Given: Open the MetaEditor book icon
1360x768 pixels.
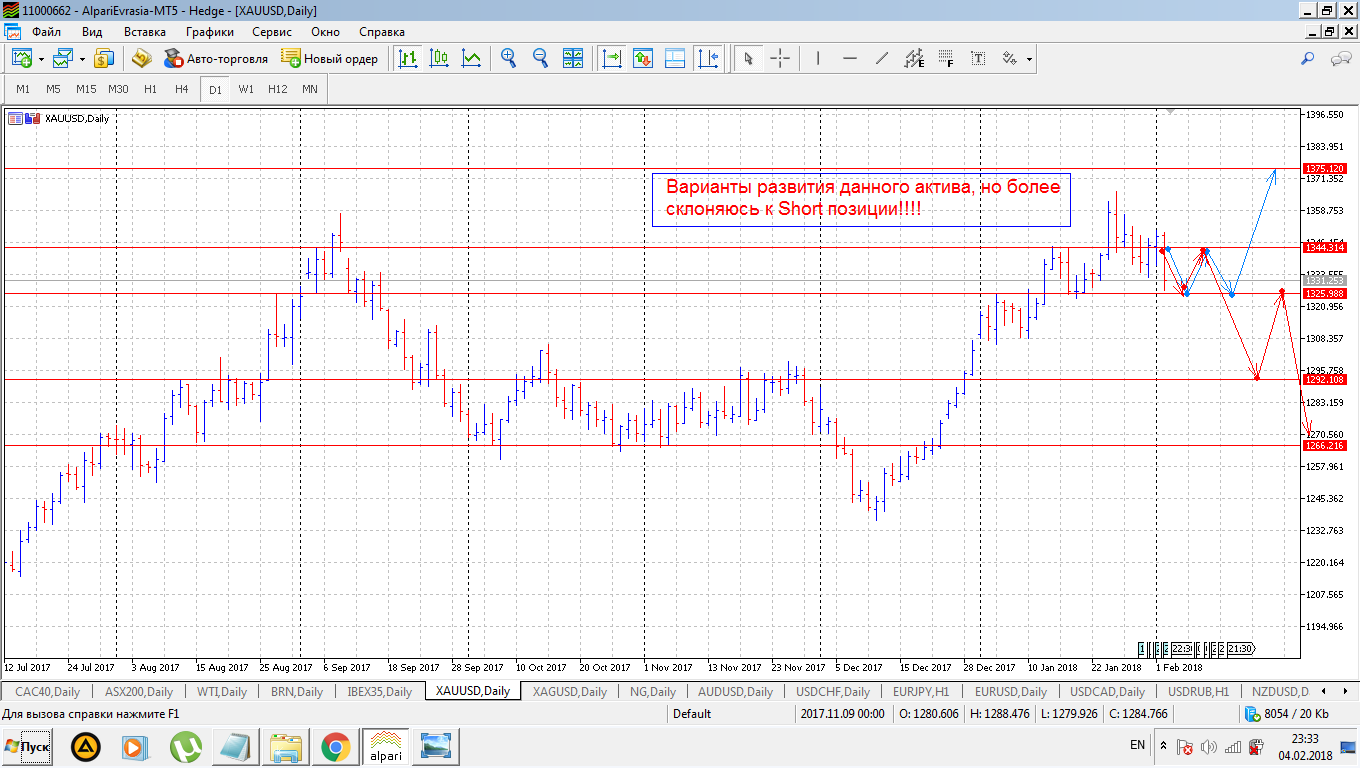Looking at the screenshot, I should click(x=141, y=59).
